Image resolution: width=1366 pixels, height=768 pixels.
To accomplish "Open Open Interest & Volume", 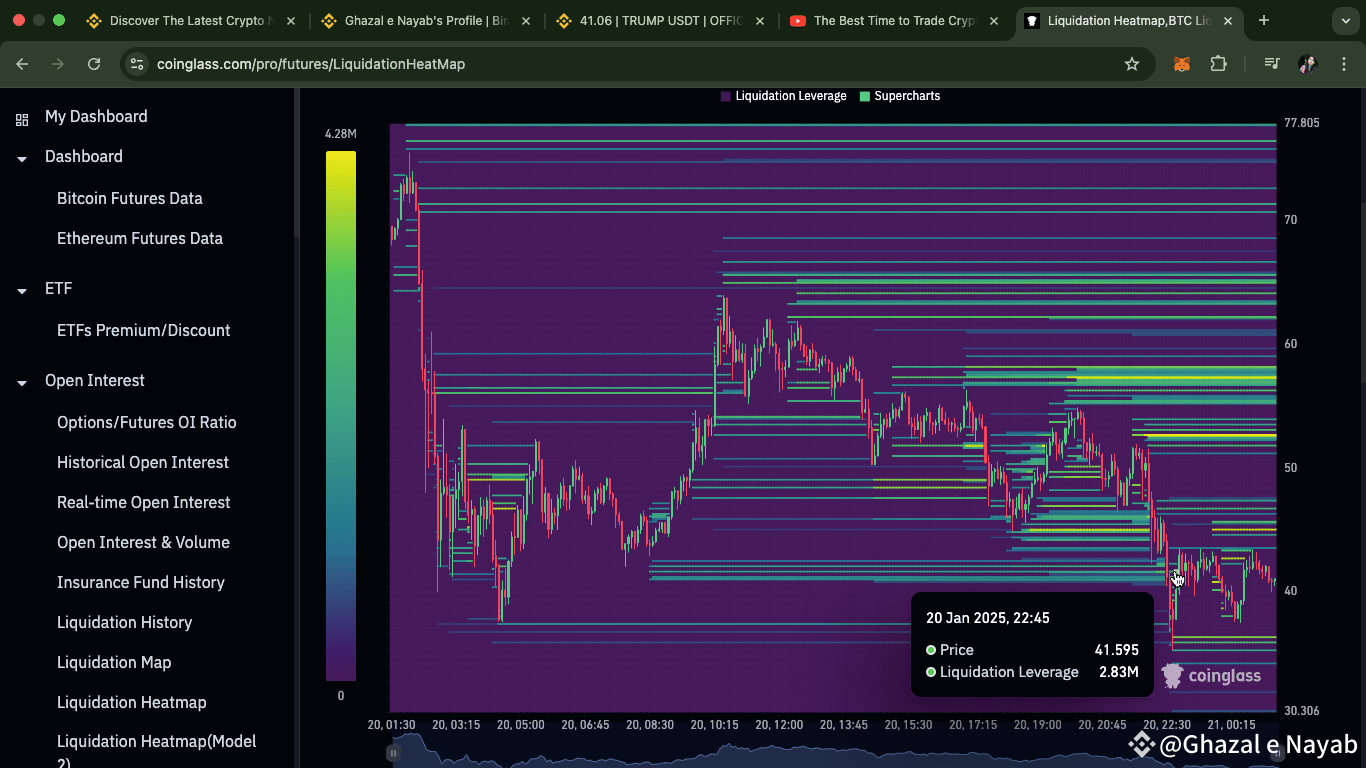I will [x=143, y=542].
